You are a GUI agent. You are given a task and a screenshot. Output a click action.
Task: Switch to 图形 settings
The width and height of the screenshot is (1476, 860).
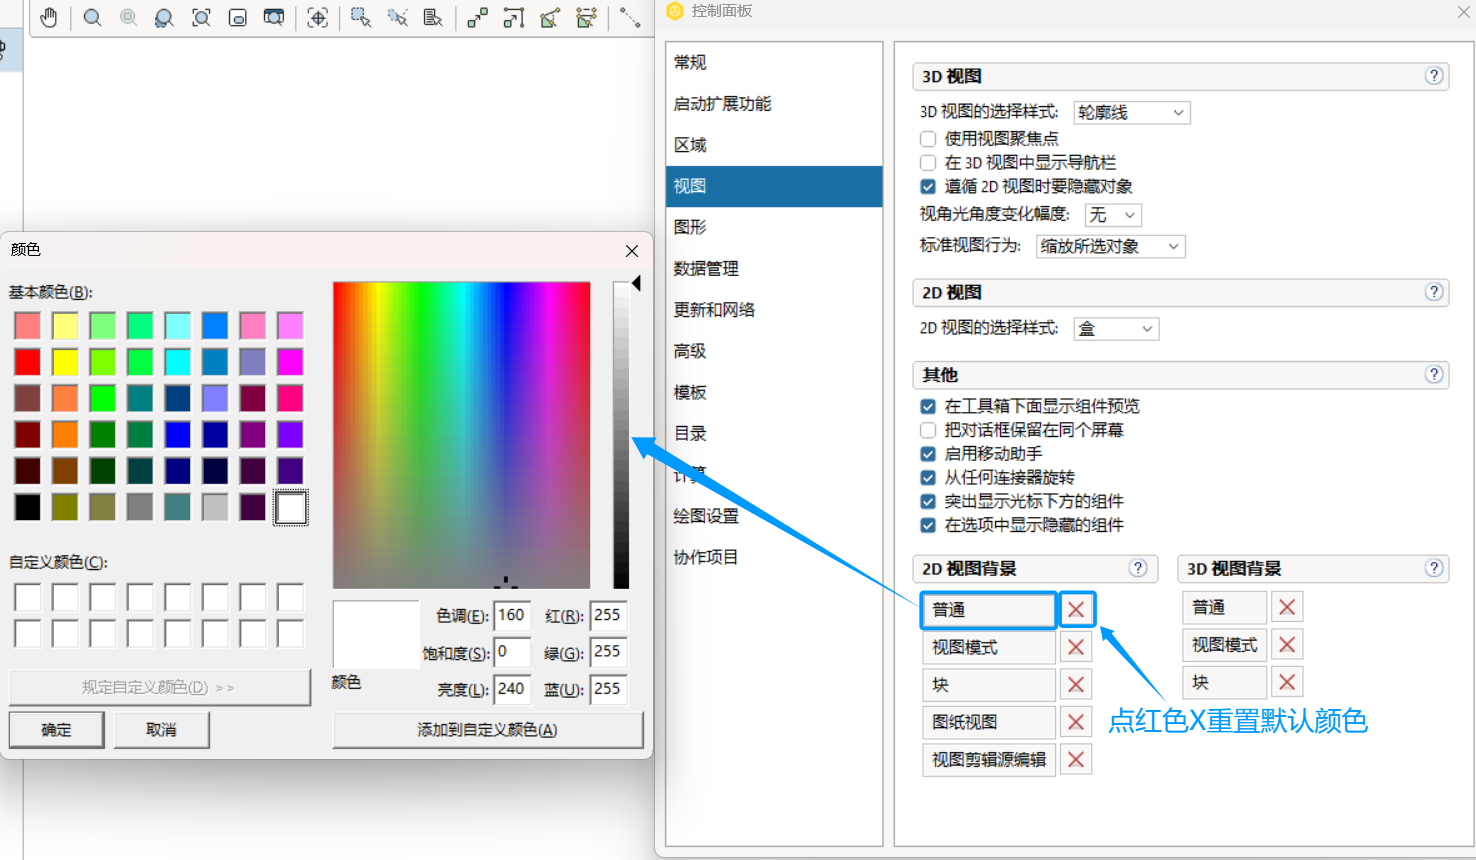pyautogui.click(x=774, y=227)
